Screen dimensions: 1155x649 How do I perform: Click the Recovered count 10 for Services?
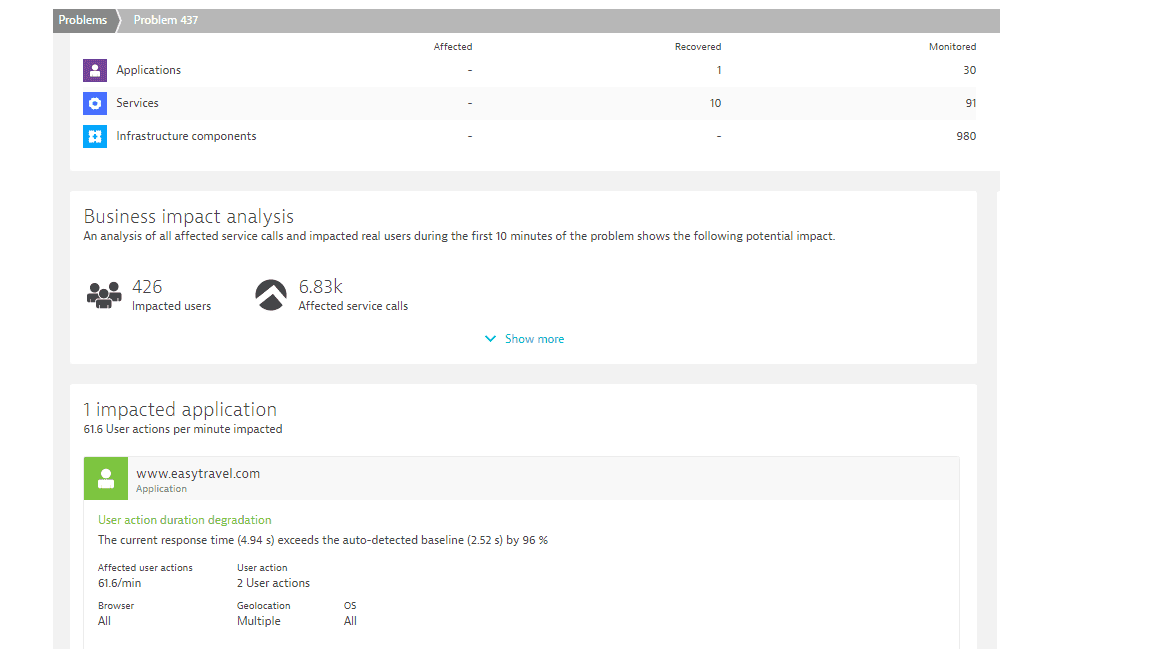pyautogui.click(x=715, y=103)
